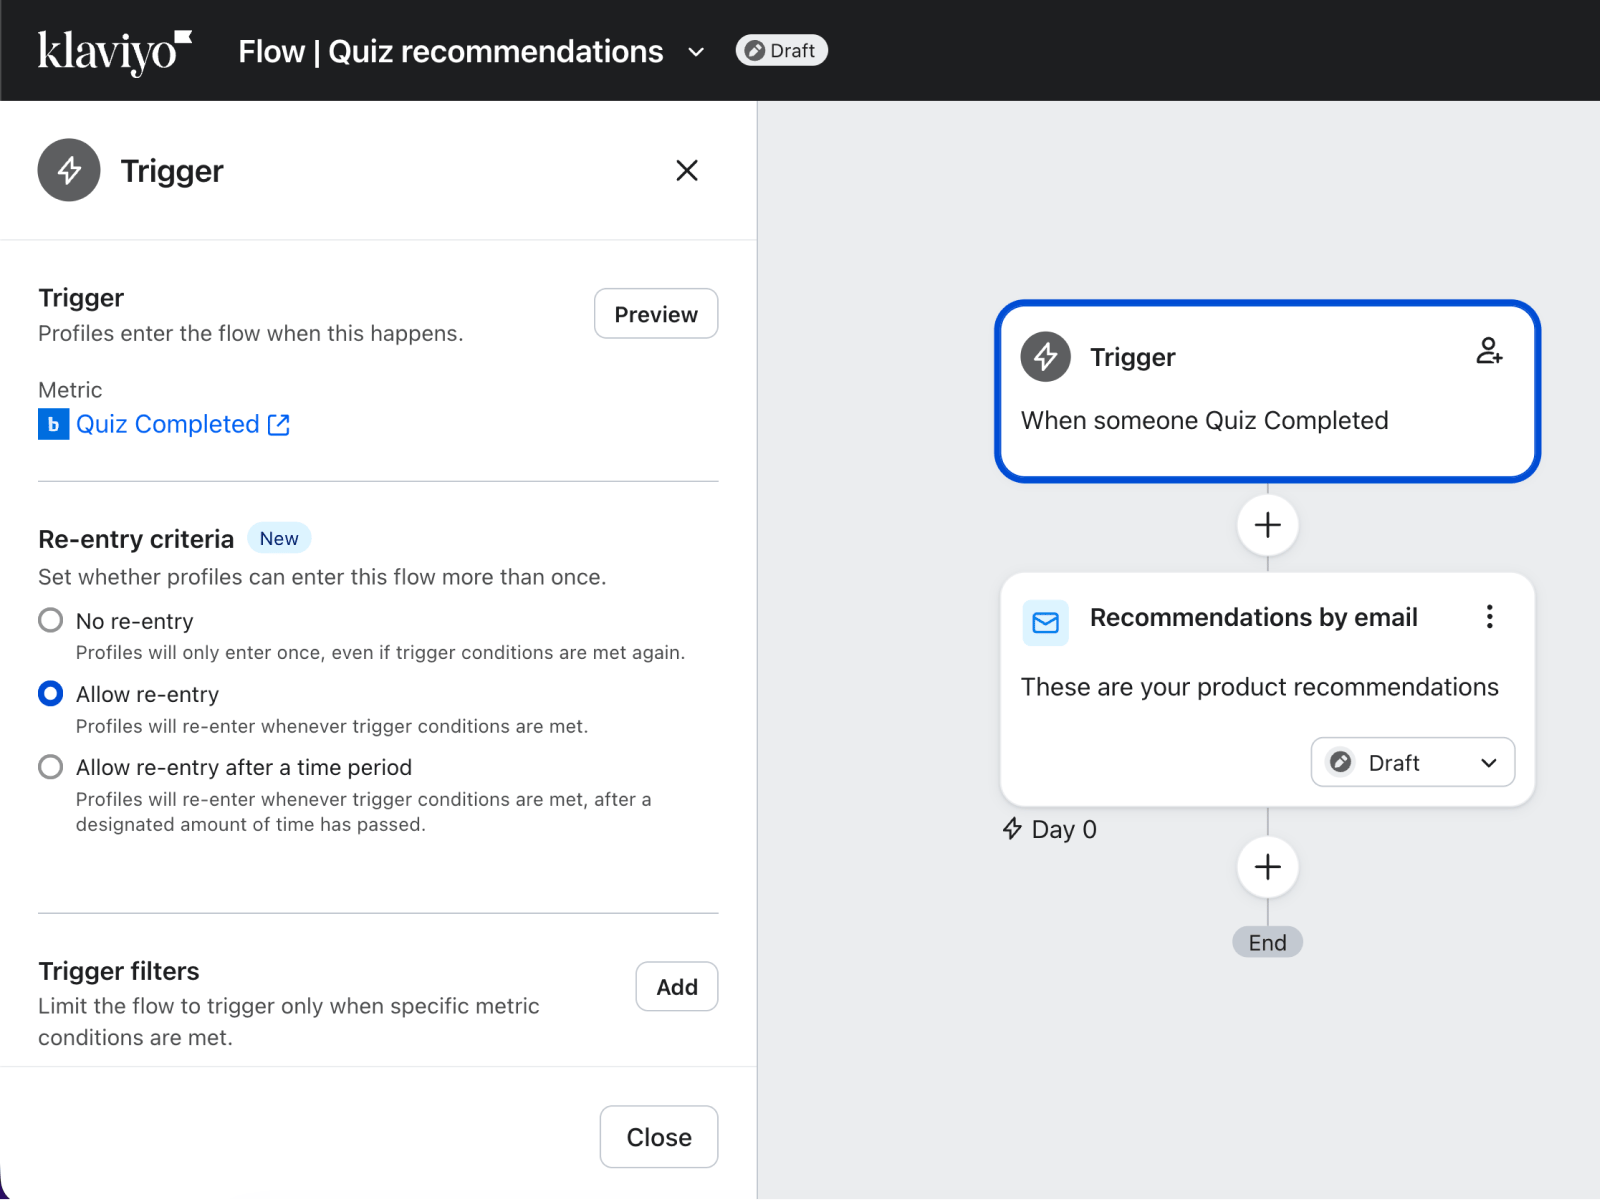Click the blue 'b' metric icon
The height and width of the screenshot is (1200, 1600).
coord(53,424)
